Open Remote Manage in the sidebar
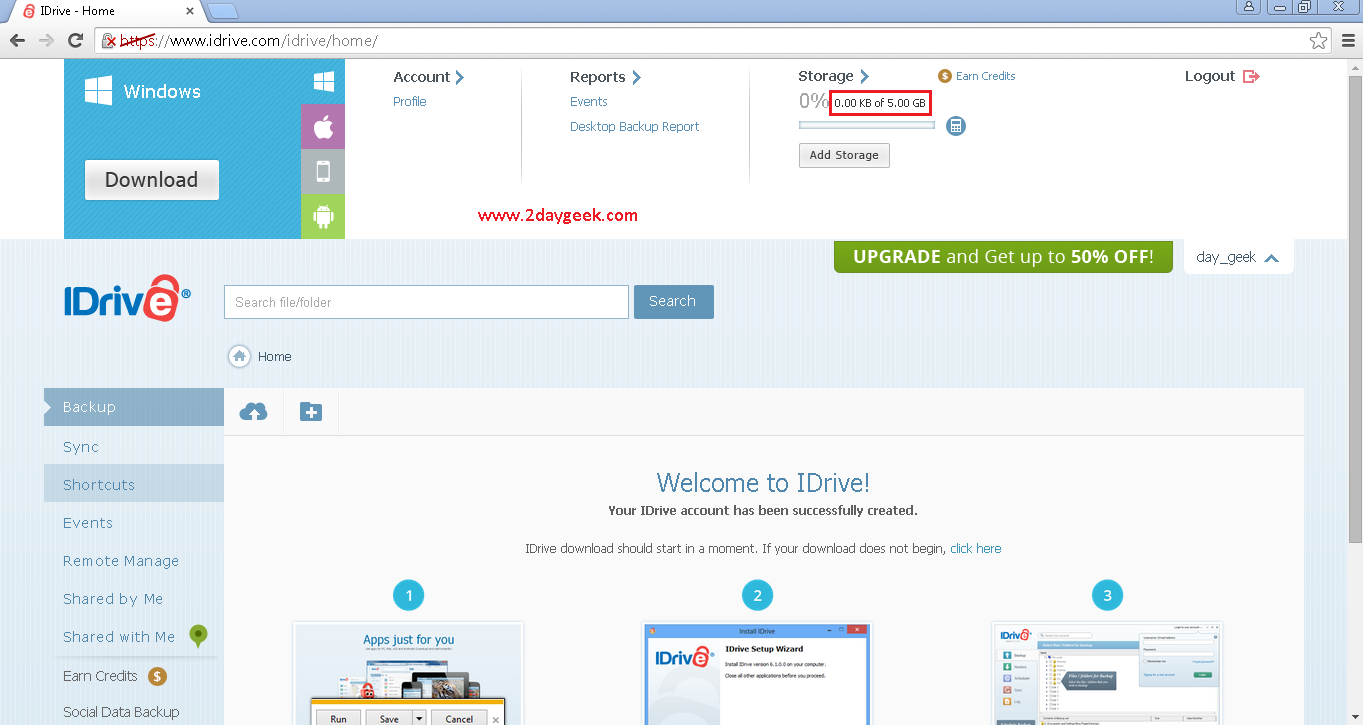 [x=134, y=561]
